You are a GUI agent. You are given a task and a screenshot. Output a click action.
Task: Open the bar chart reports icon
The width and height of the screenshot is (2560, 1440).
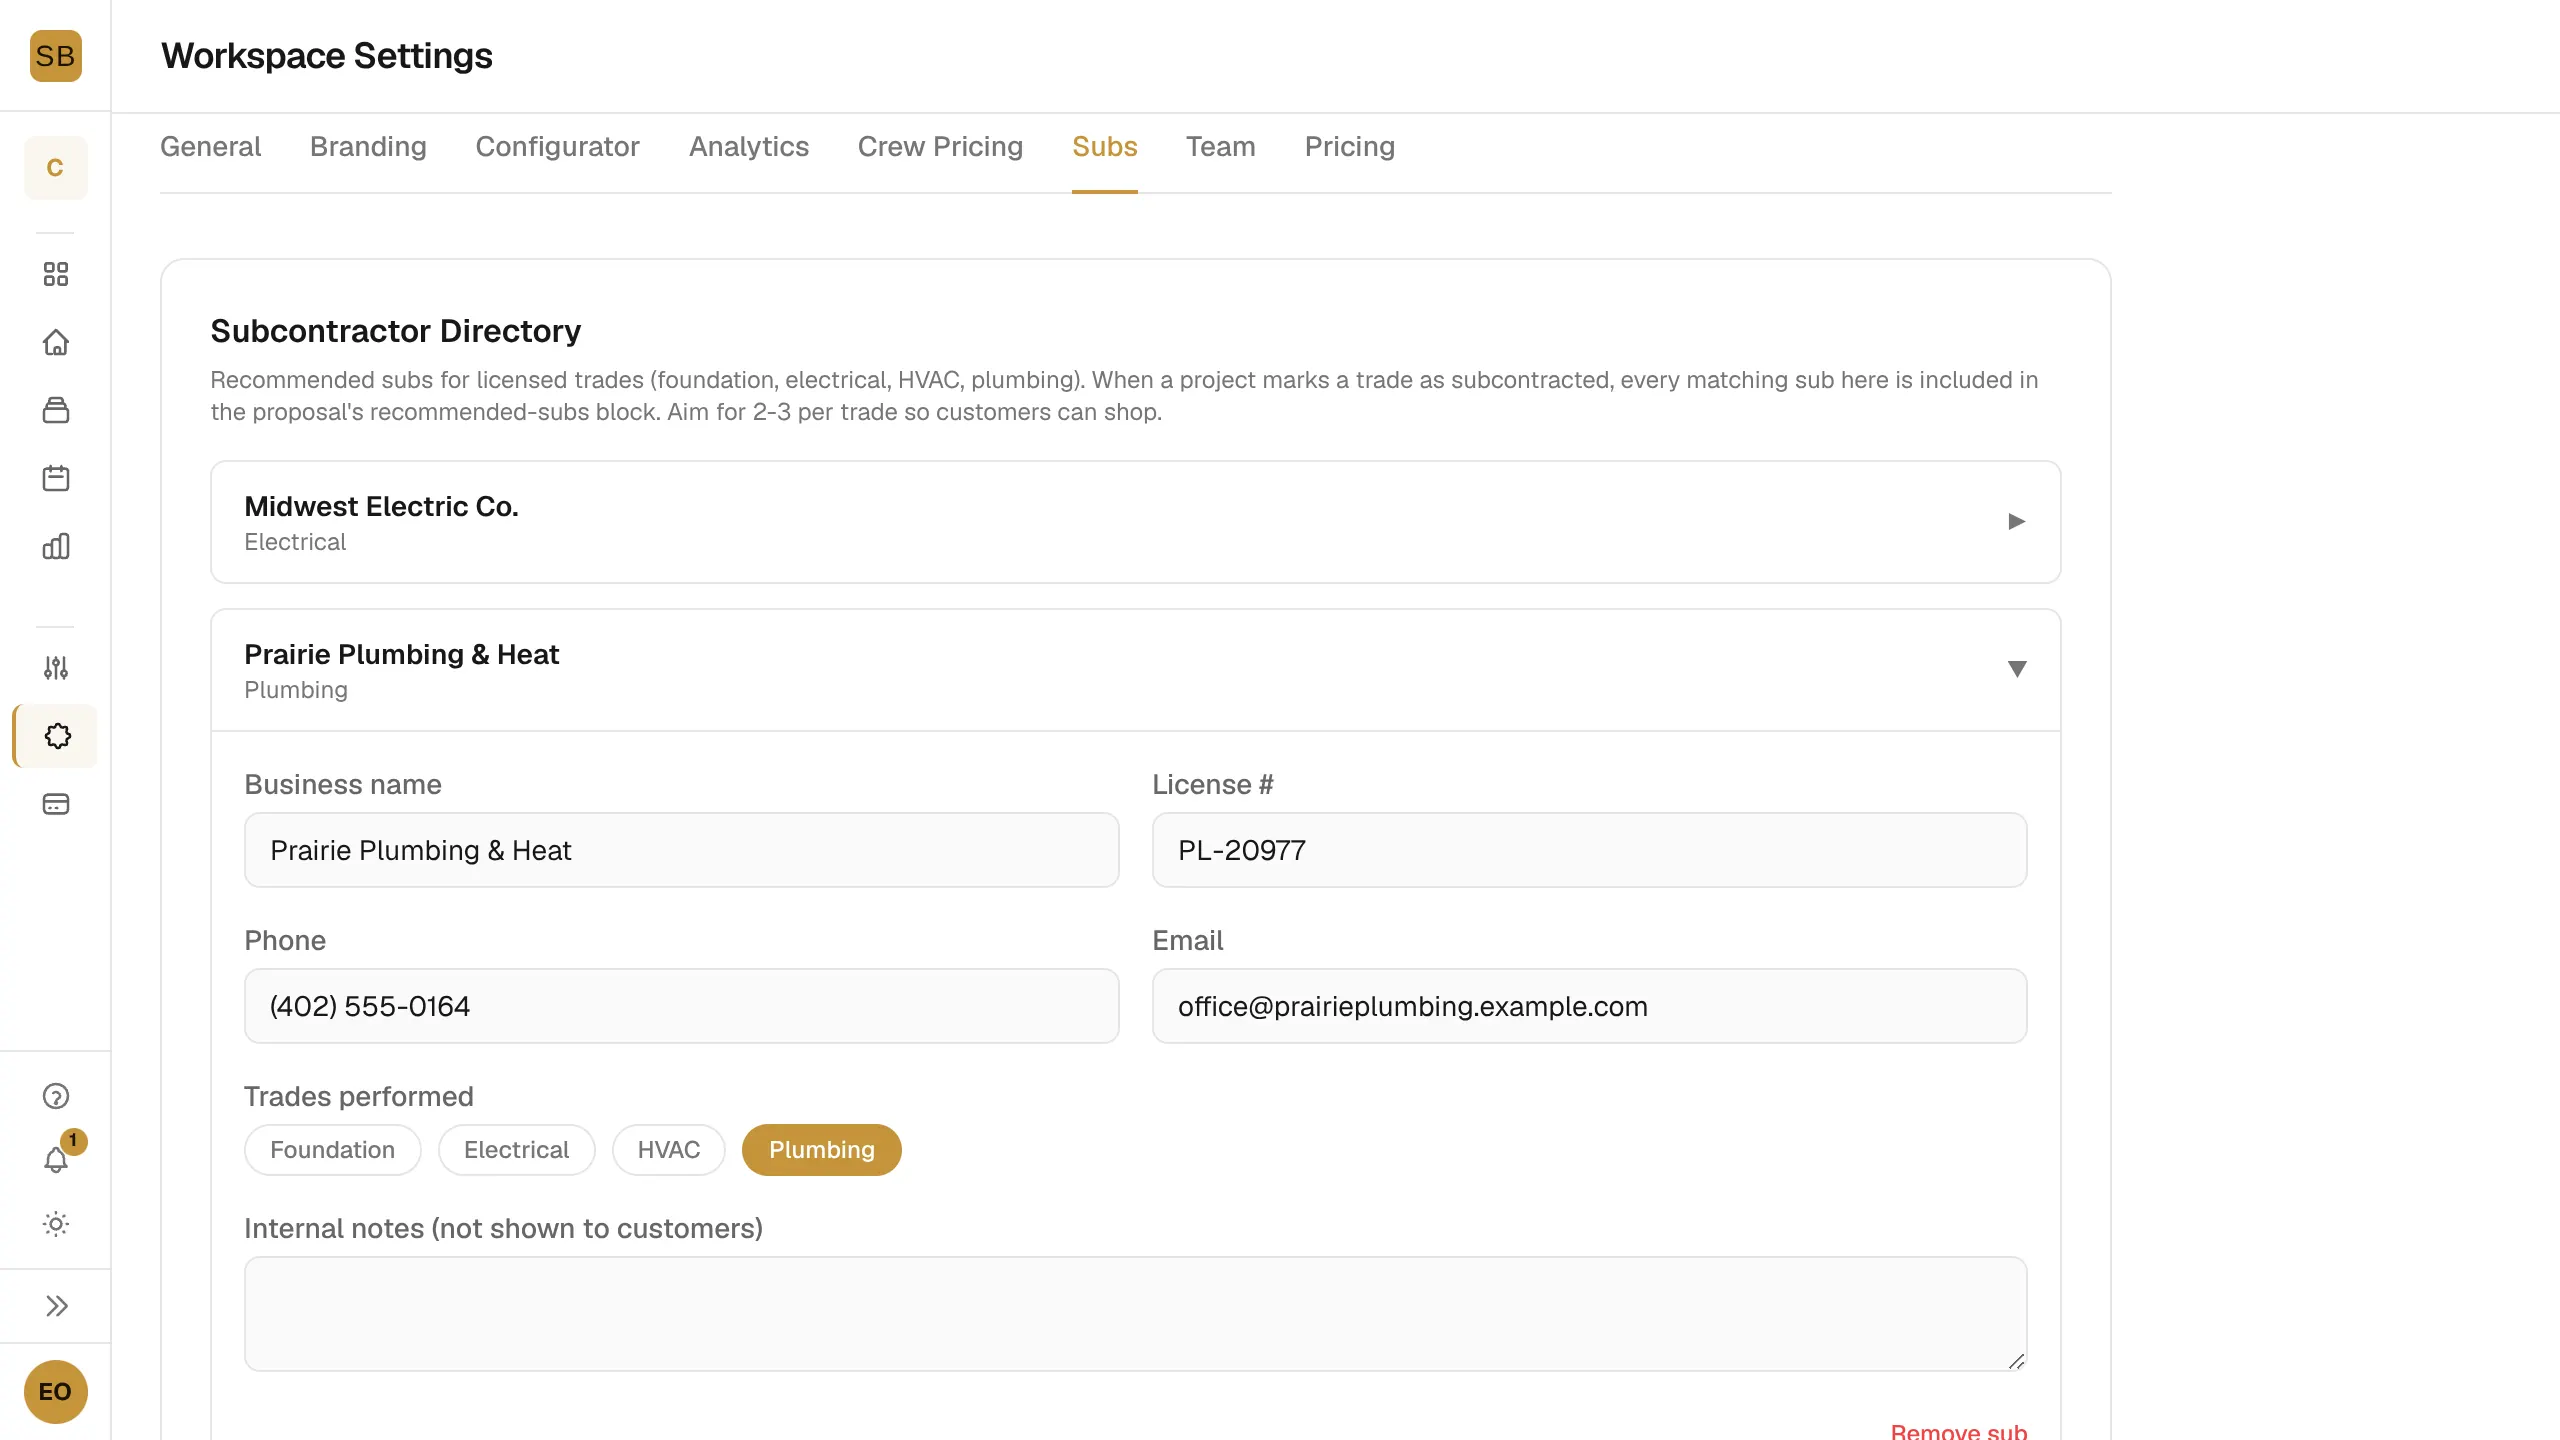(56, 546)
